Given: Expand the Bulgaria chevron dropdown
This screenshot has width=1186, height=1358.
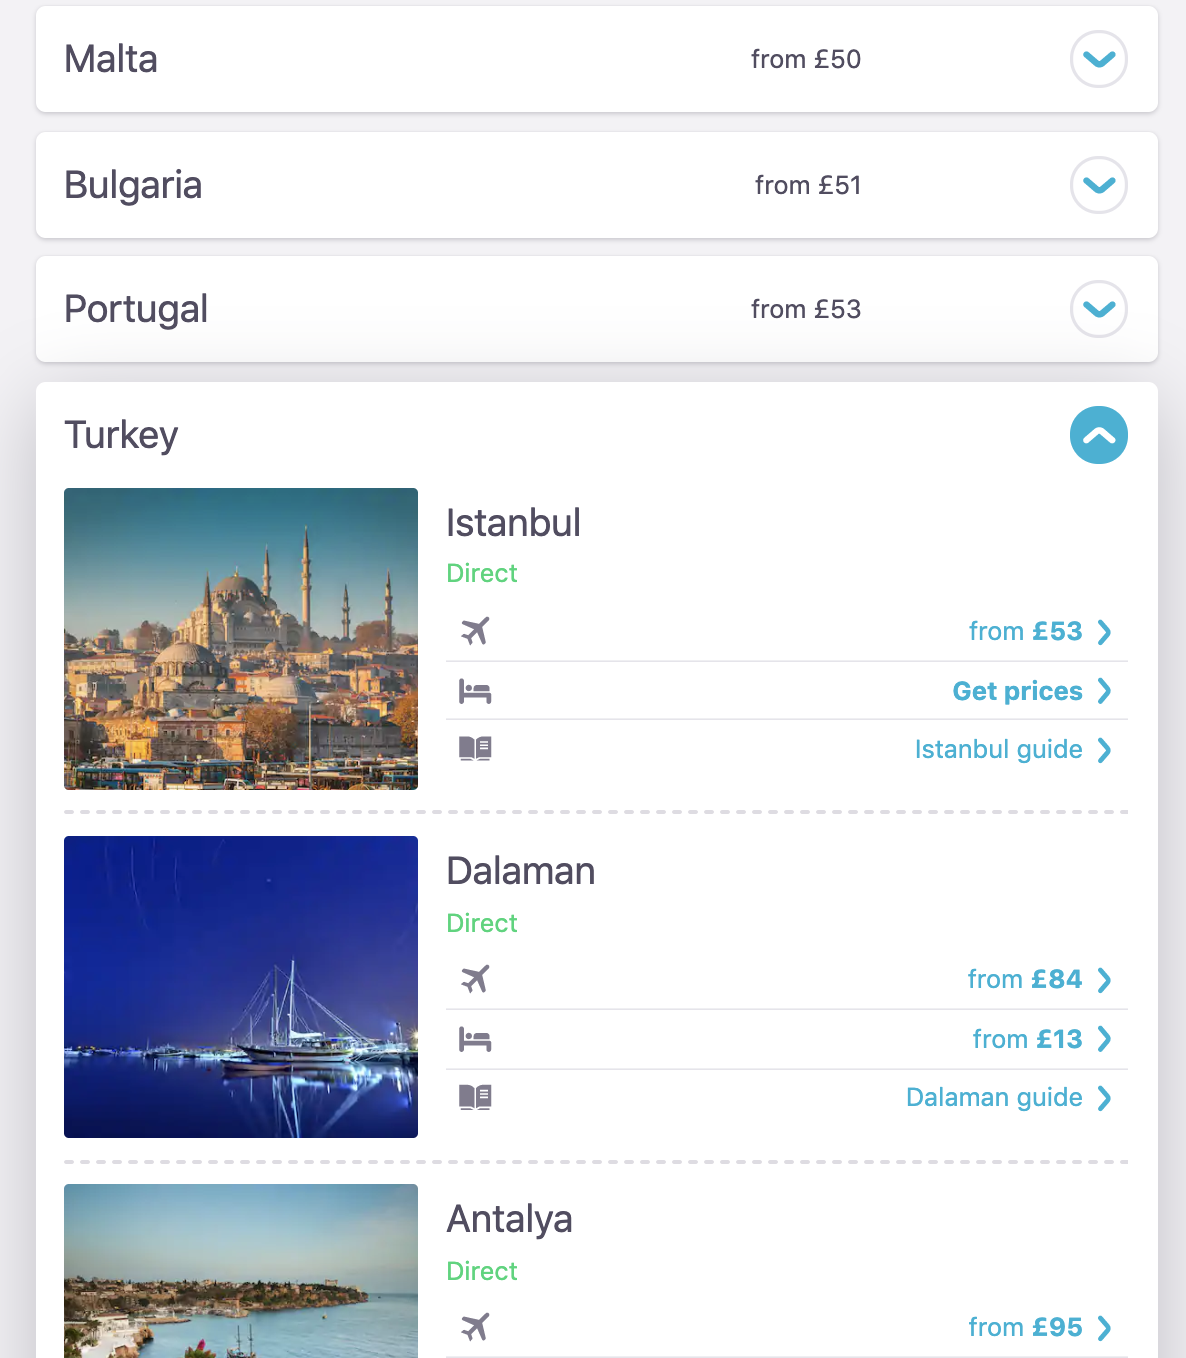Looking at the screenshot, I should (x=1098, y=185).
